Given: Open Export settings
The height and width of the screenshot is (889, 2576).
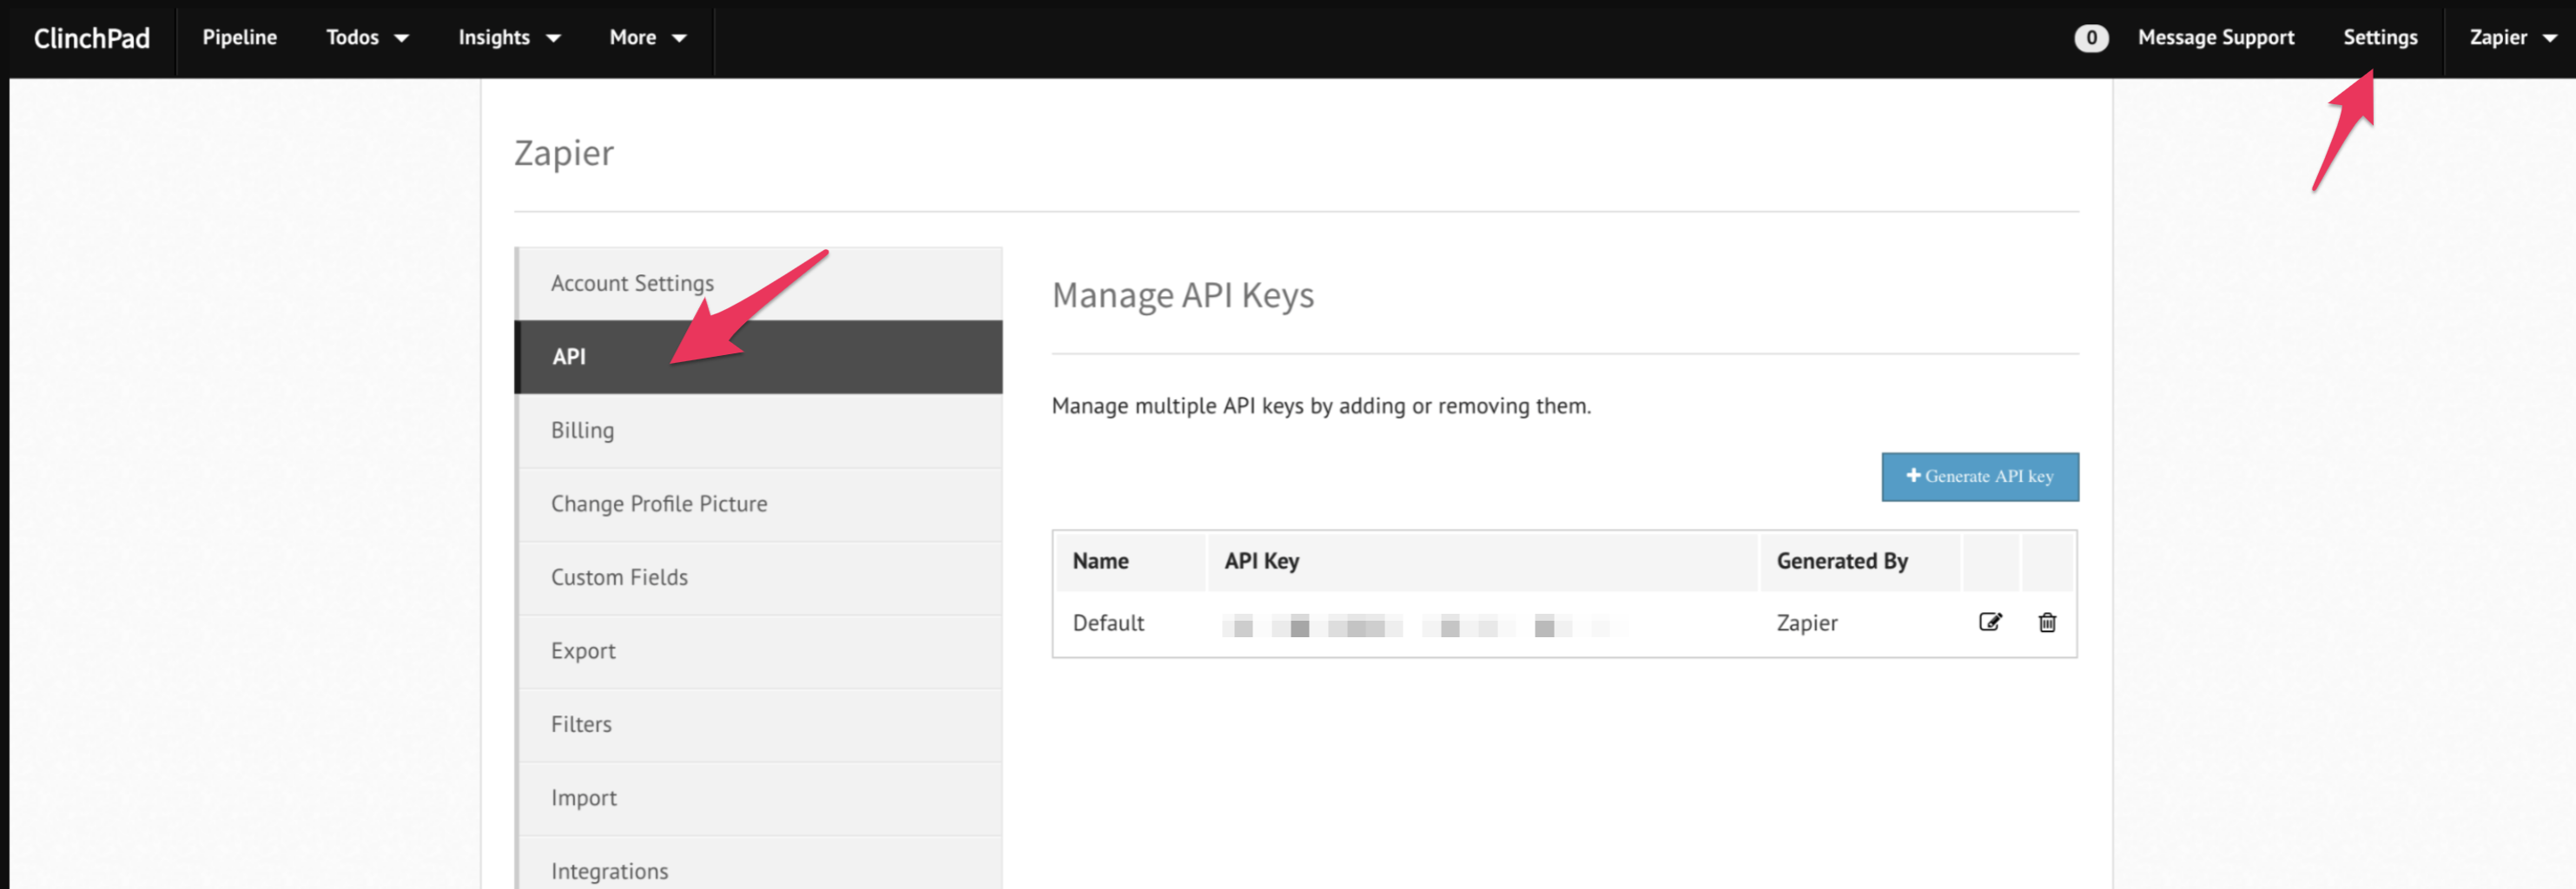Looking at the screenshot, I should (759, 651).
